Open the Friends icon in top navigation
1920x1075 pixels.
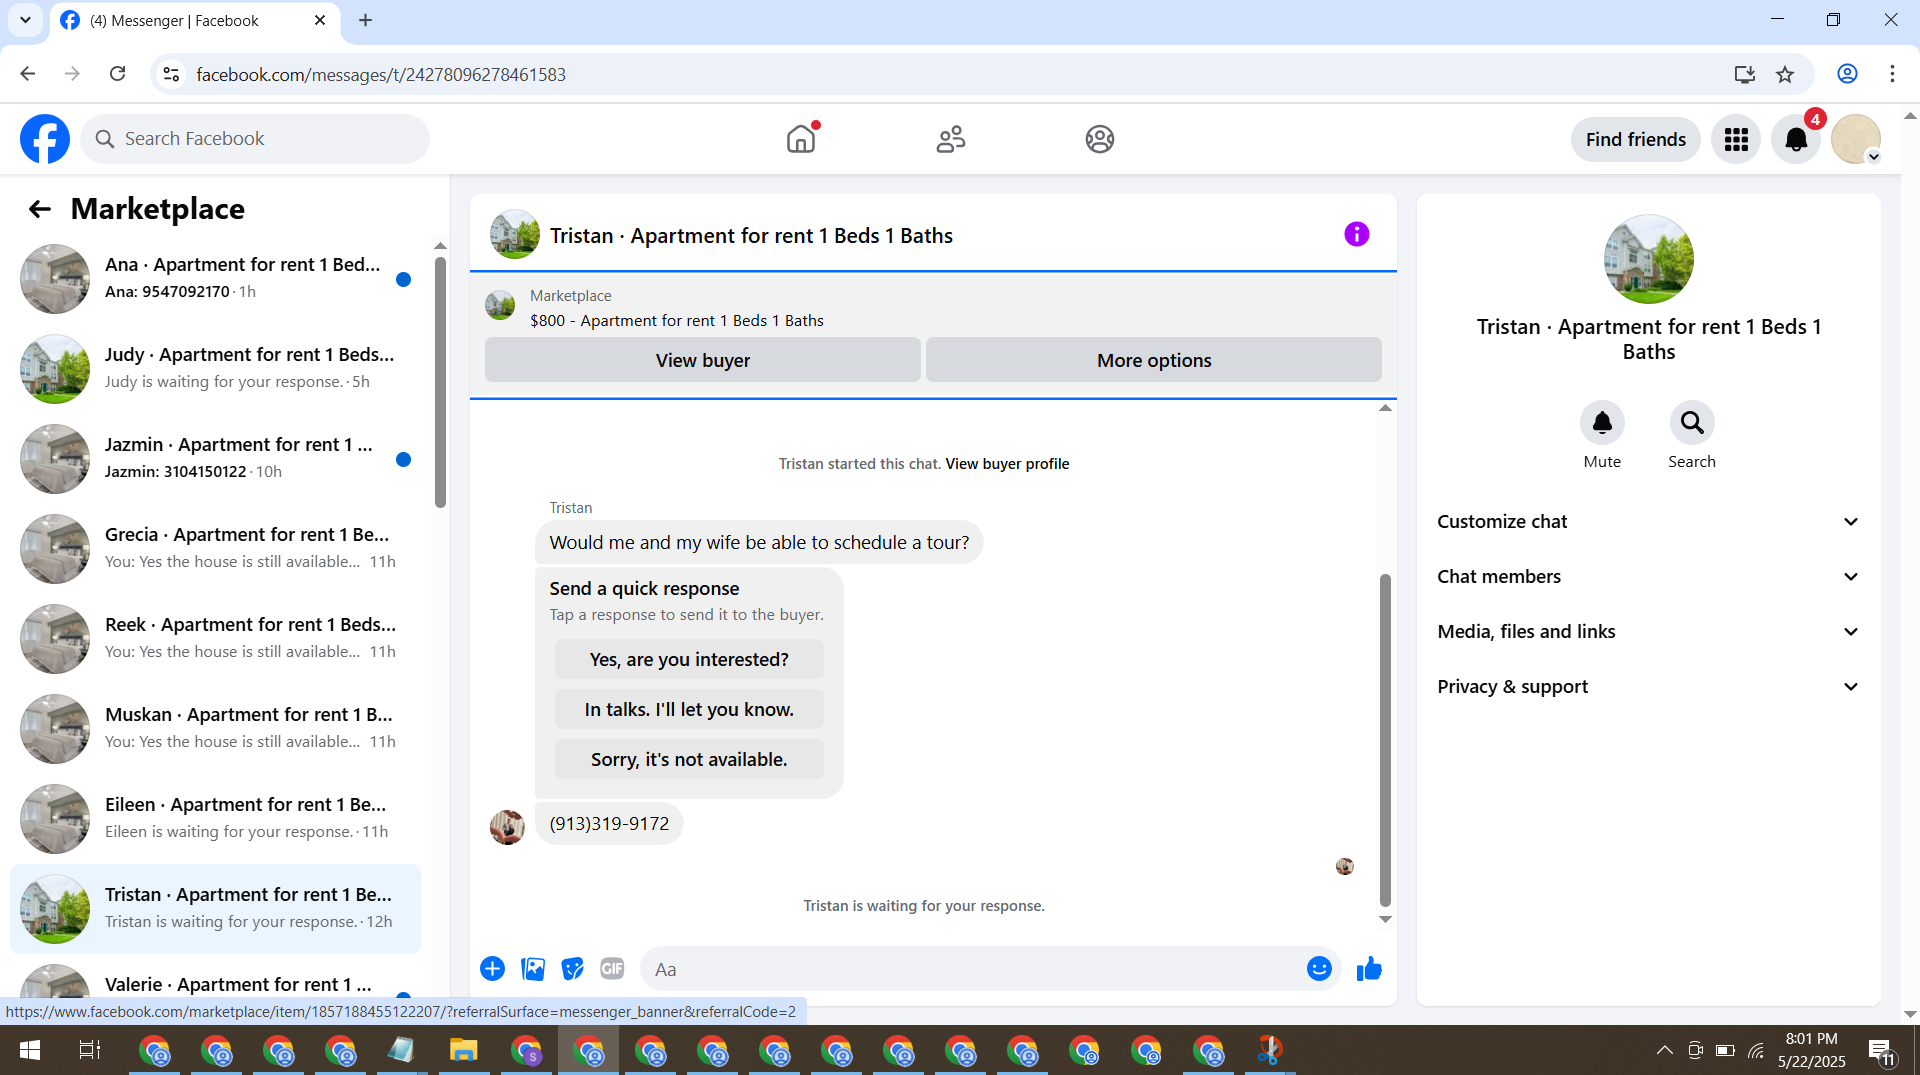[x=951, y=139]
